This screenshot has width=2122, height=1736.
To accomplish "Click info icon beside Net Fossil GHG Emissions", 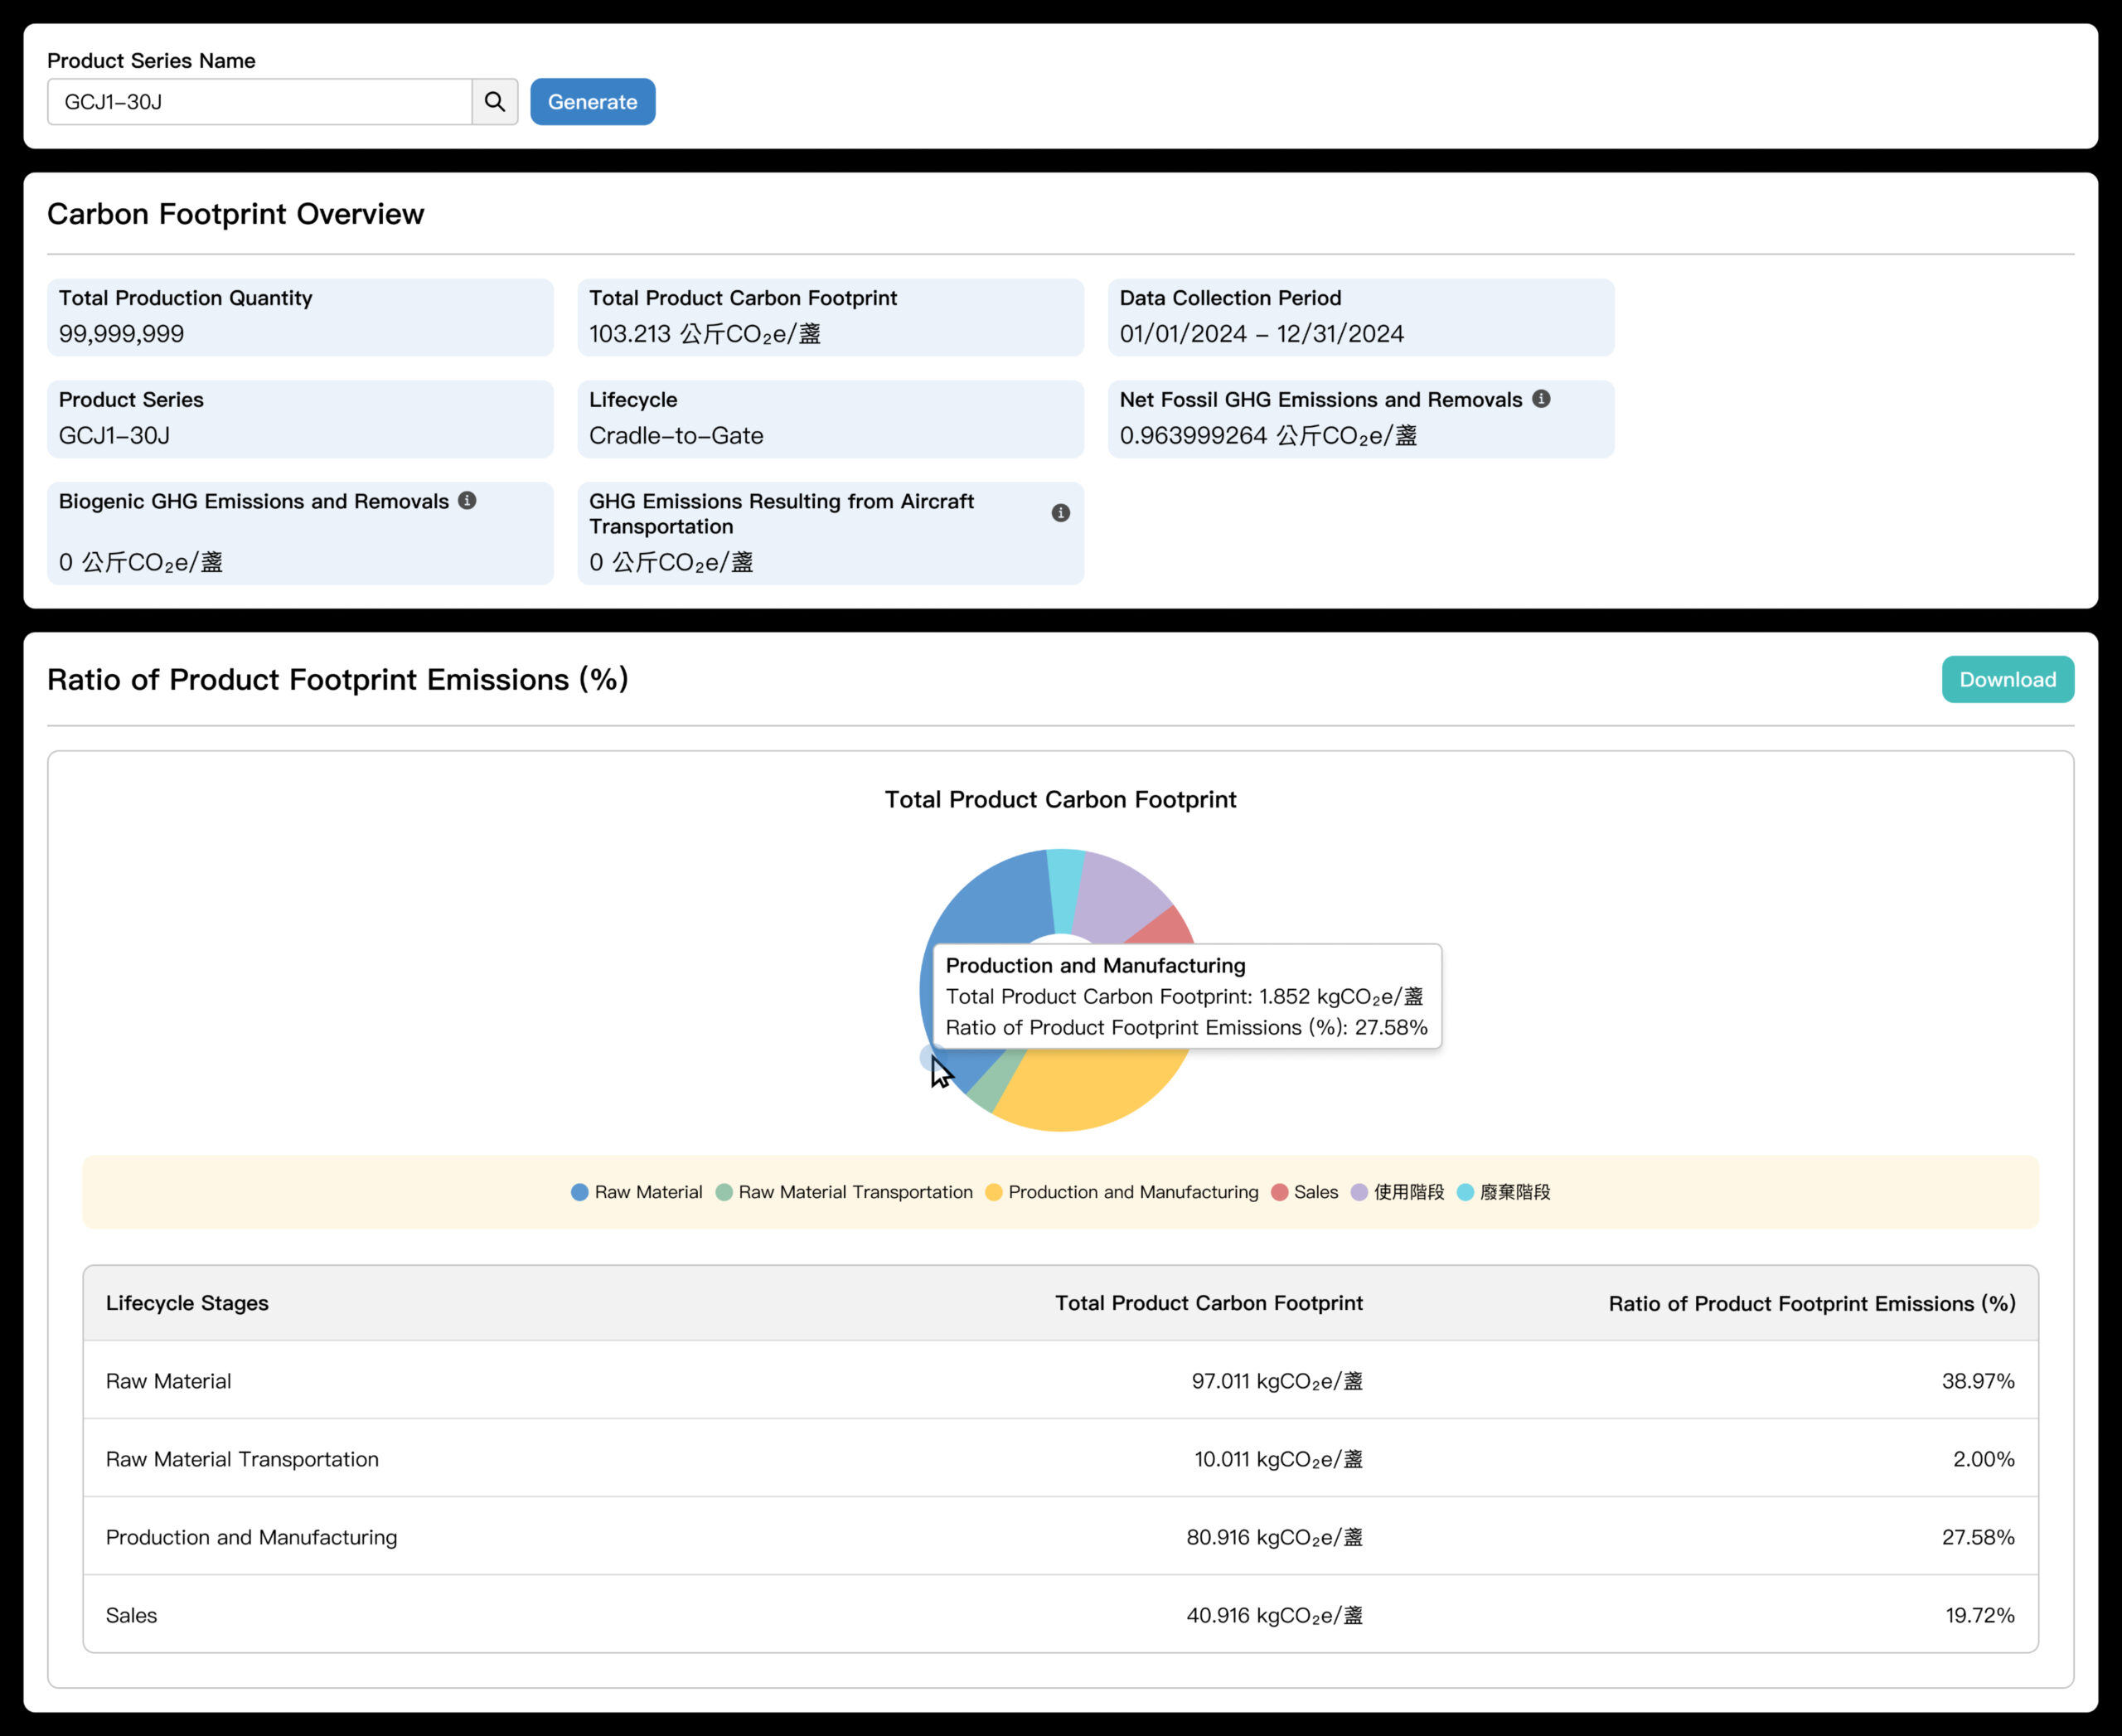I will (x=1541, y=399).
